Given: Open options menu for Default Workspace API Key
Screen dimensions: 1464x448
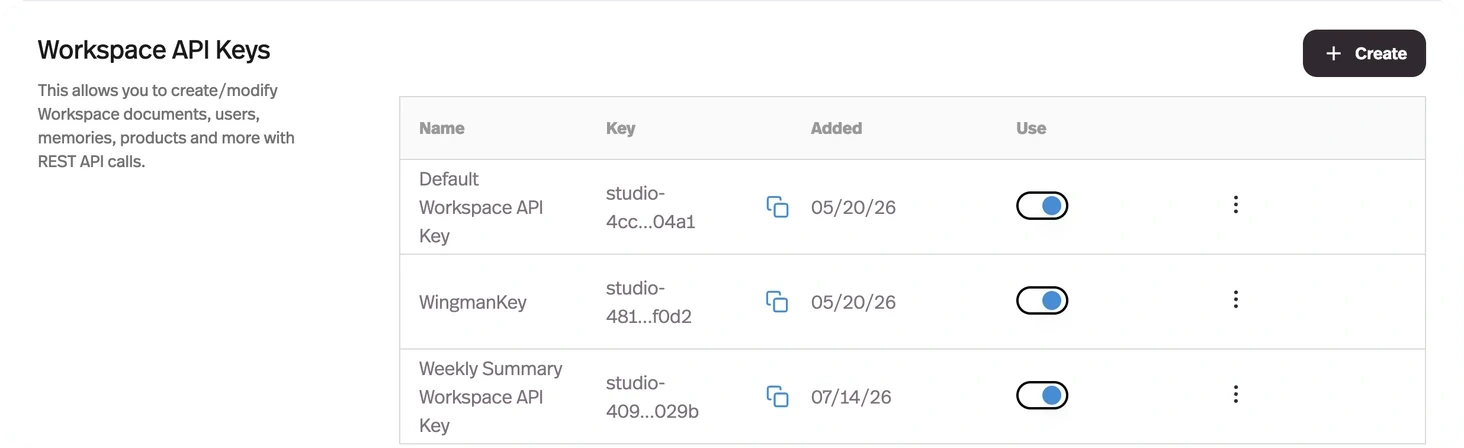Looking at the screenshot, I should click(x=1235, y=205).
